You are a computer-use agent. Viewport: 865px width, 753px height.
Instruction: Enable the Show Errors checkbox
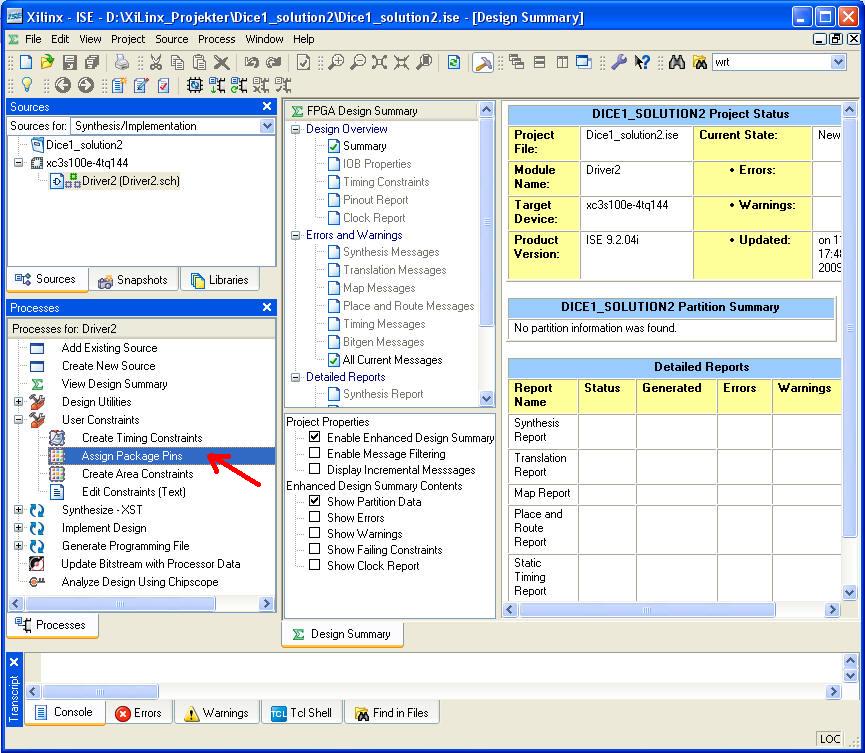(x=314, y=517)
